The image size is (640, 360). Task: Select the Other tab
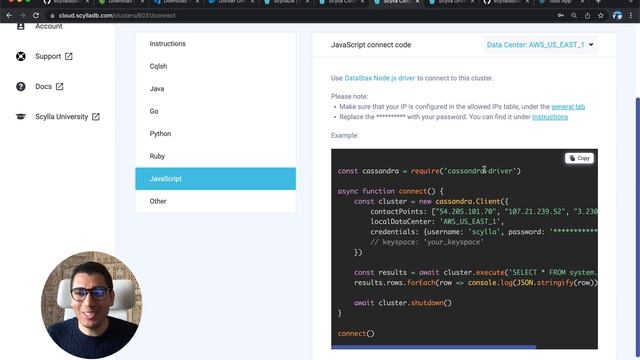coord(216,201)
